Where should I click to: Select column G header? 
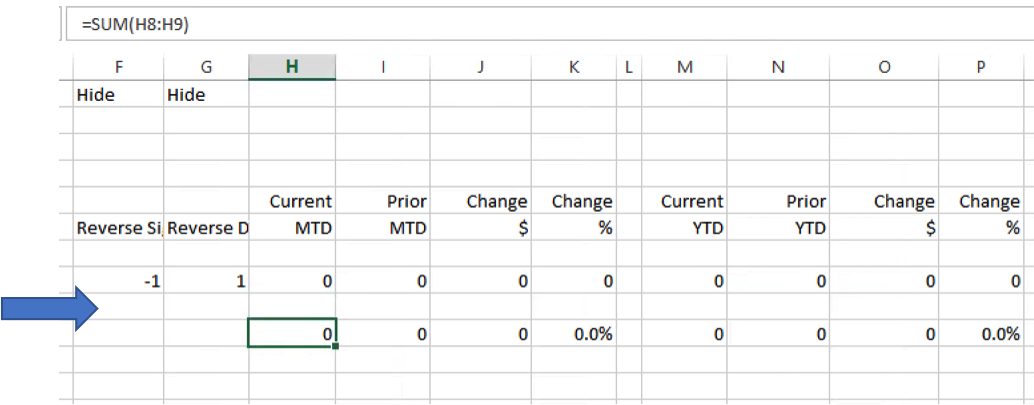[206, 67]
